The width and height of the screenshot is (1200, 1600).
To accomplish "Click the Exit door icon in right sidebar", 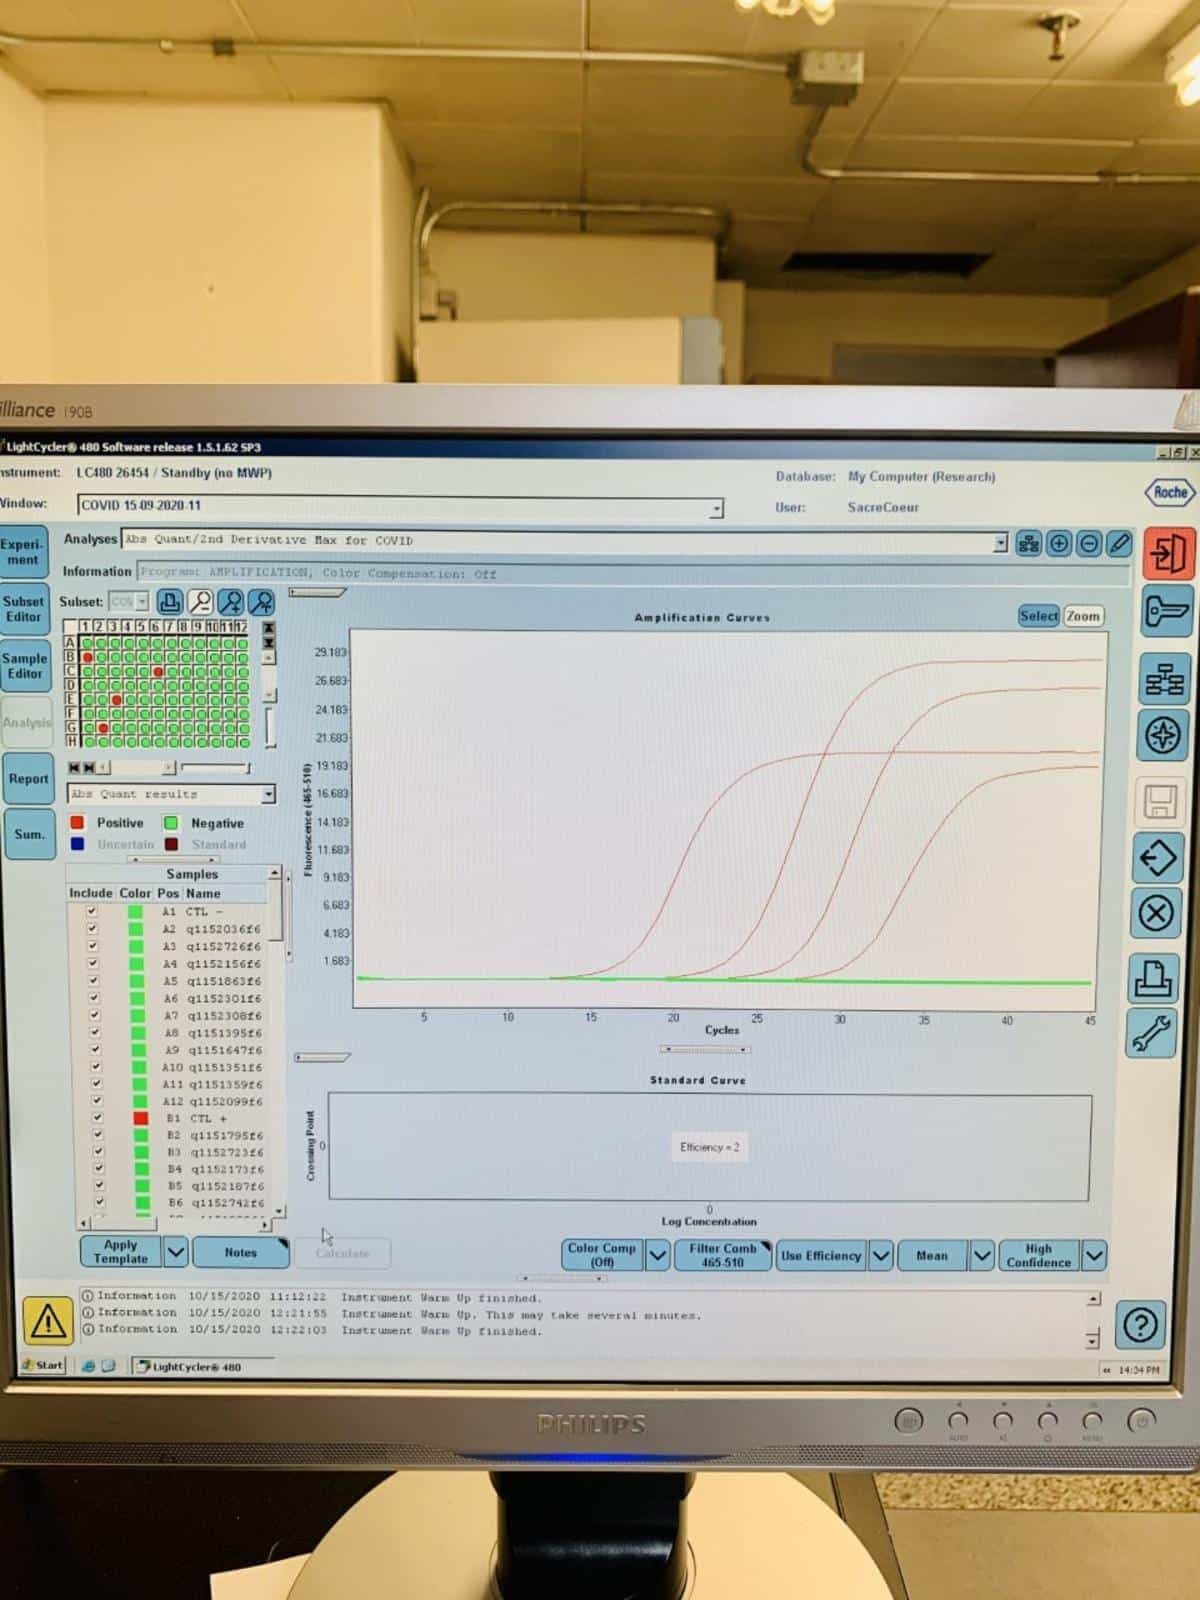I will [1168, 553].
